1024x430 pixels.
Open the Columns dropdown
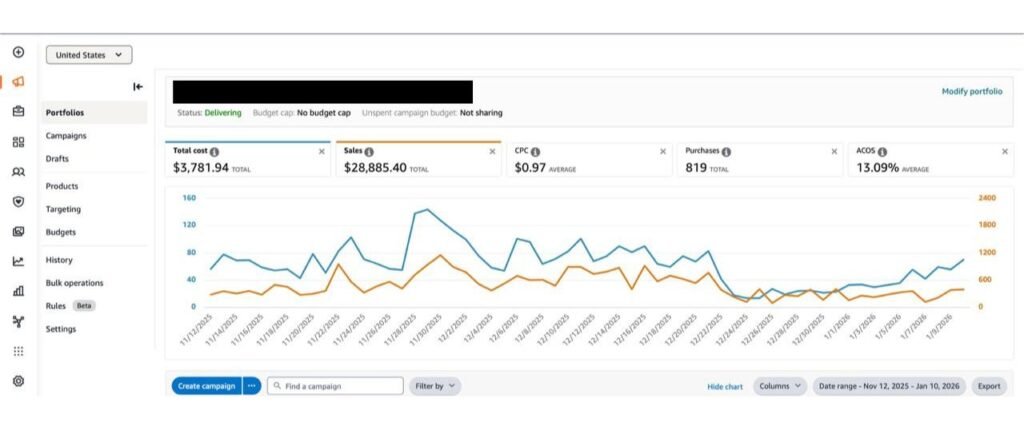click(780, 386)
